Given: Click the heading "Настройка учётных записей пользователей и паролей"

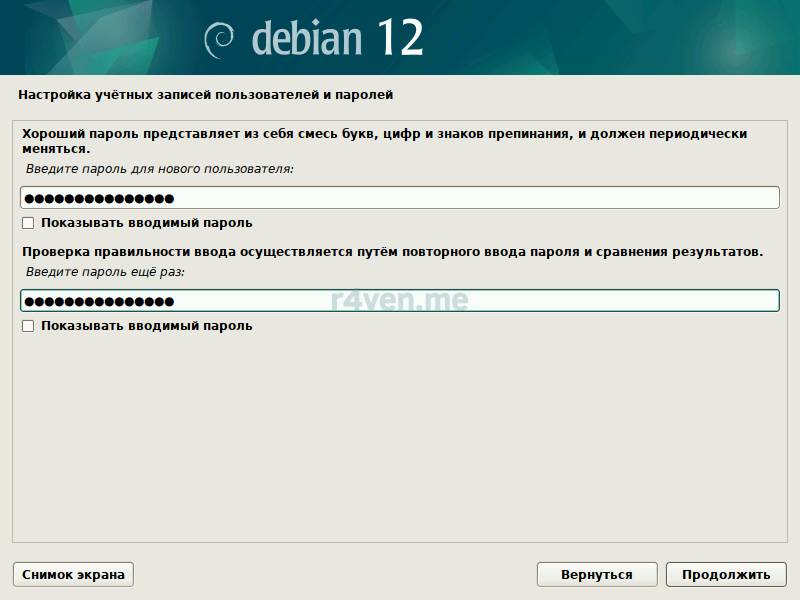Looking at the screenshot, I should point(206,95).
